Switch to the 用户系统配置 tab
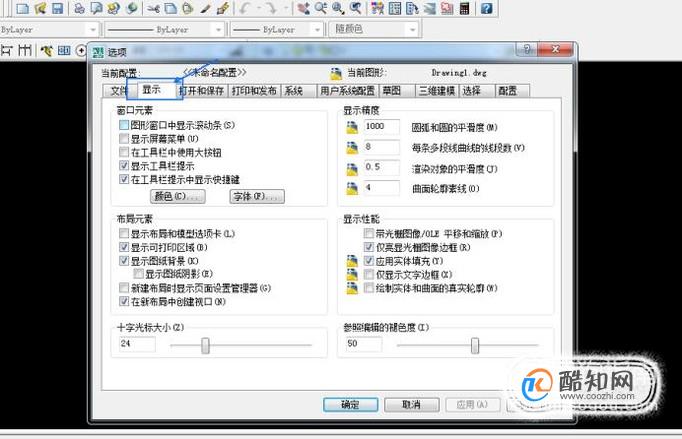 (x=348, y=90)
